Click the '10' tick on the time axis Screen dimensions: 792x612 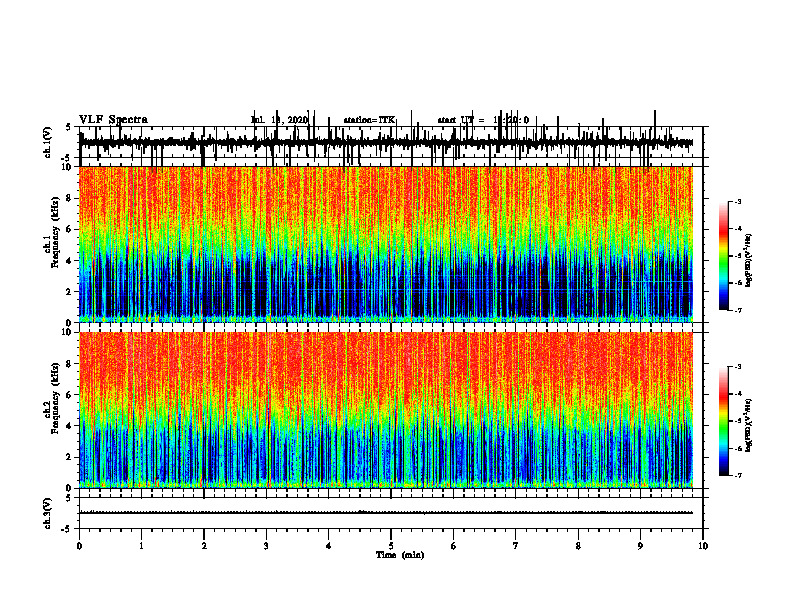703,546
